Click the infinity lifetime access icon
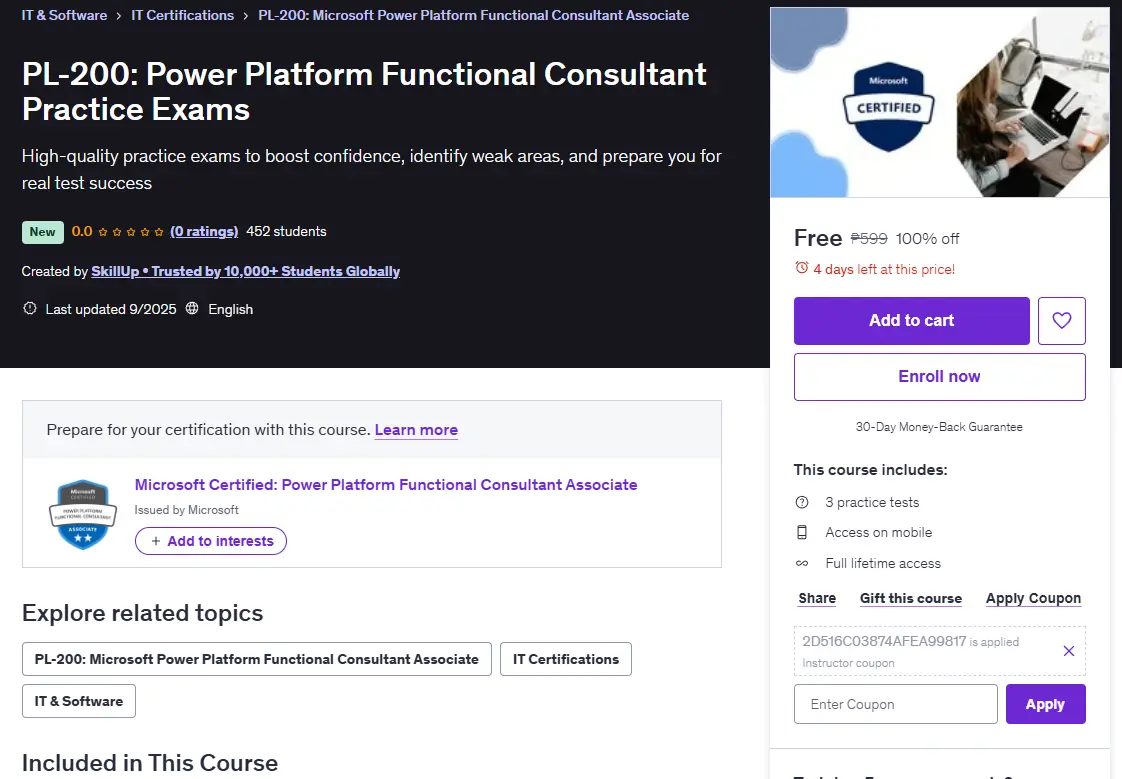The image size is (1122, 779). (x=801, y=563)
